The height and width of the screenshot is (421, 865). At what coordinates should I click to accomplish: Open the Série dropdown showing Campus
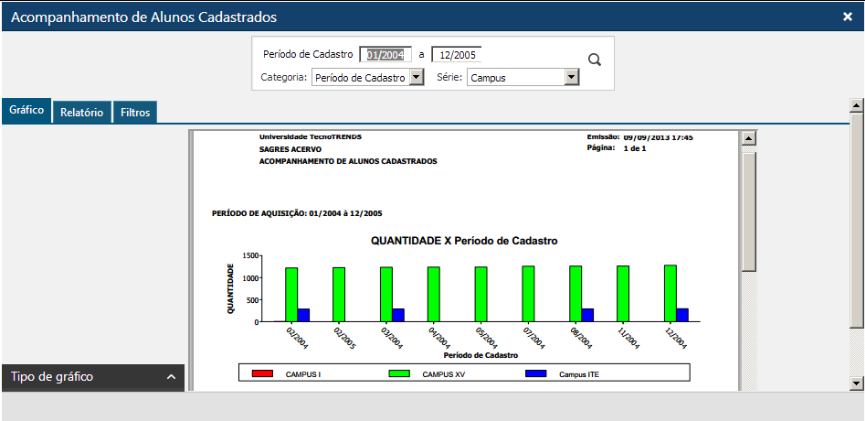point(572,77)
